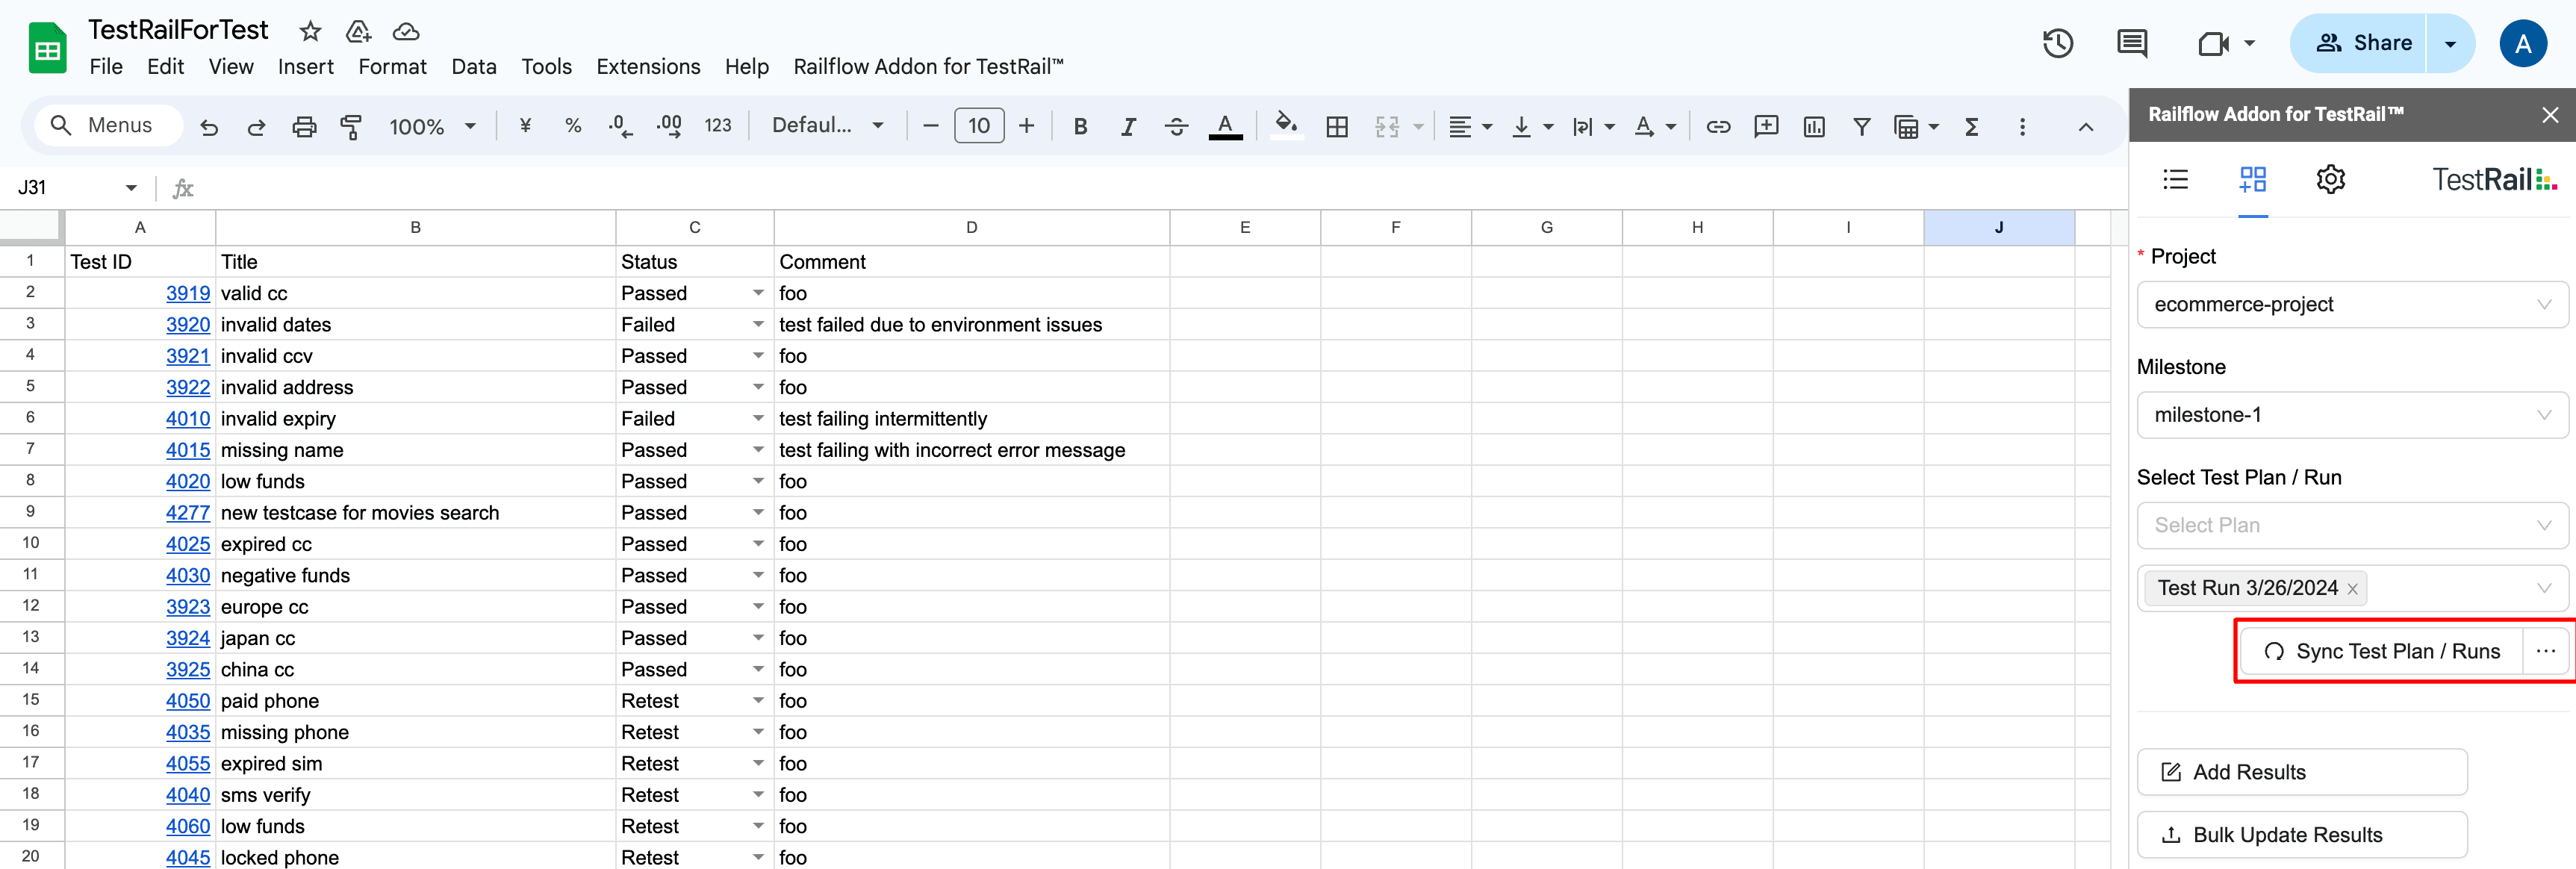The height and width of the screenshot is (869, 2576).
Task: Open status dropdown for invalid dates row
Action: (x=758, y=324)
